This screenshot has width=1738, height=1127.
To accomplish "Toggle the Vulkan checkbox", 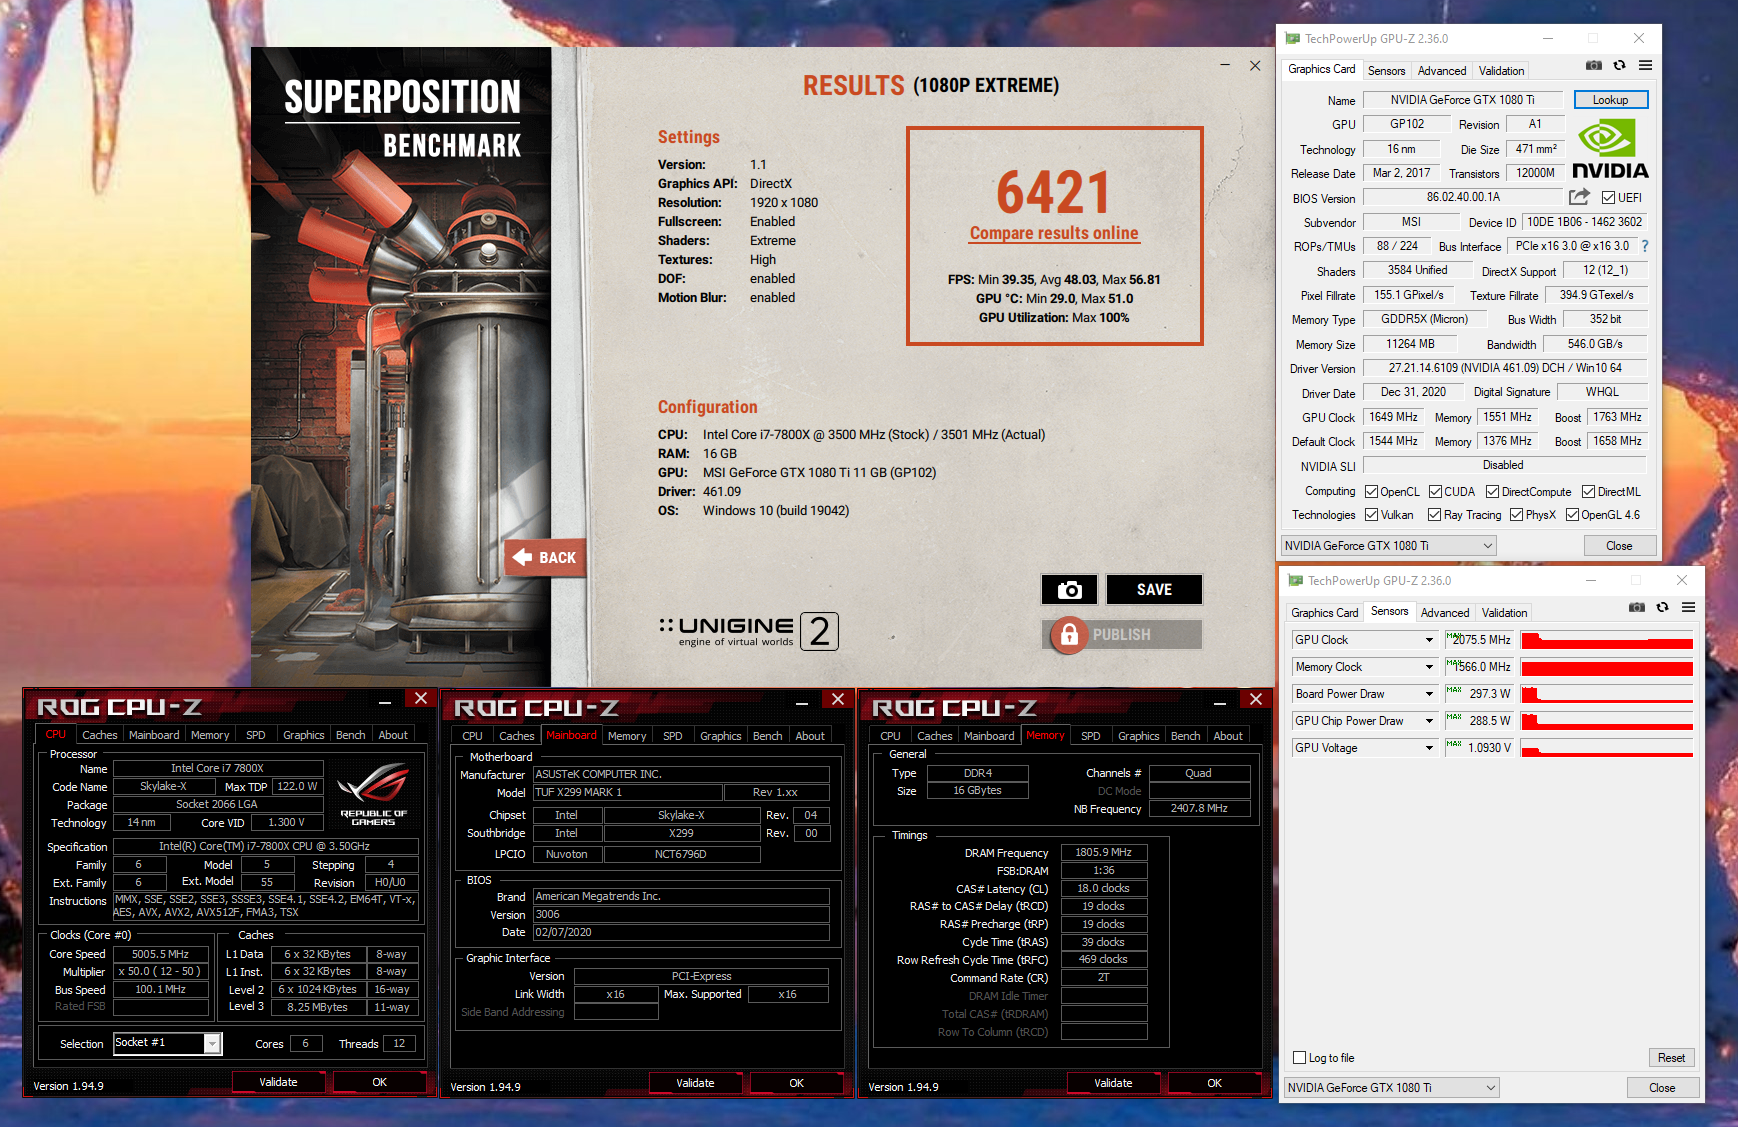I will (x=1371, y=515).
